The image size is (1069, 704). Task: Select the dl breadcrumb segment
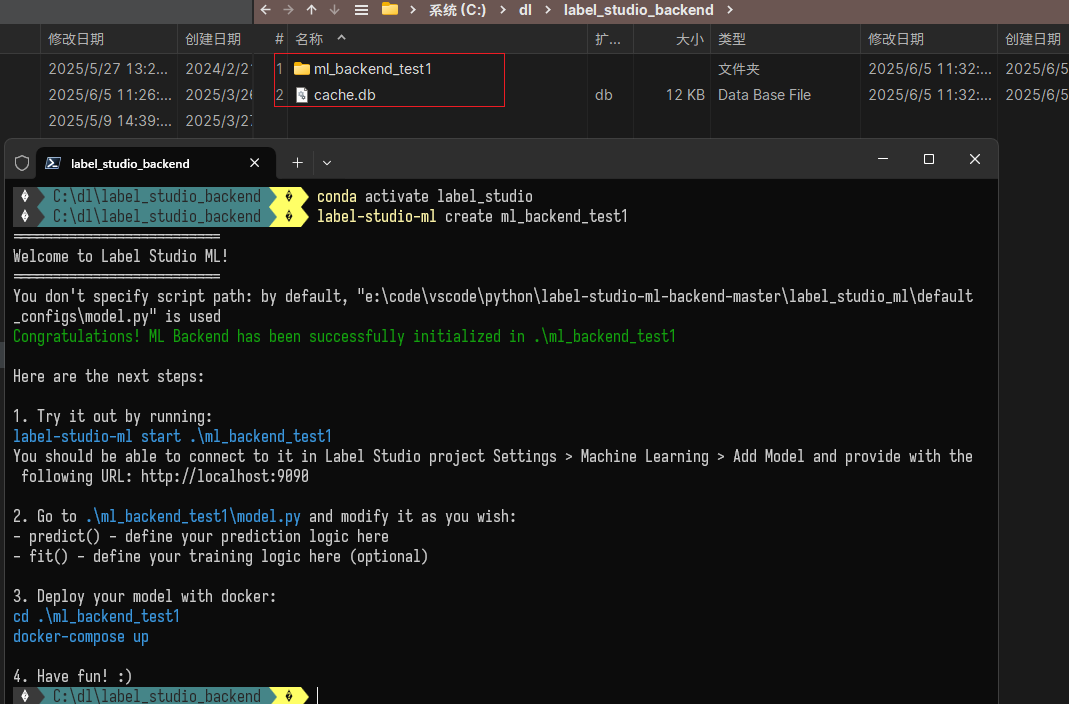tap(525, 10)
